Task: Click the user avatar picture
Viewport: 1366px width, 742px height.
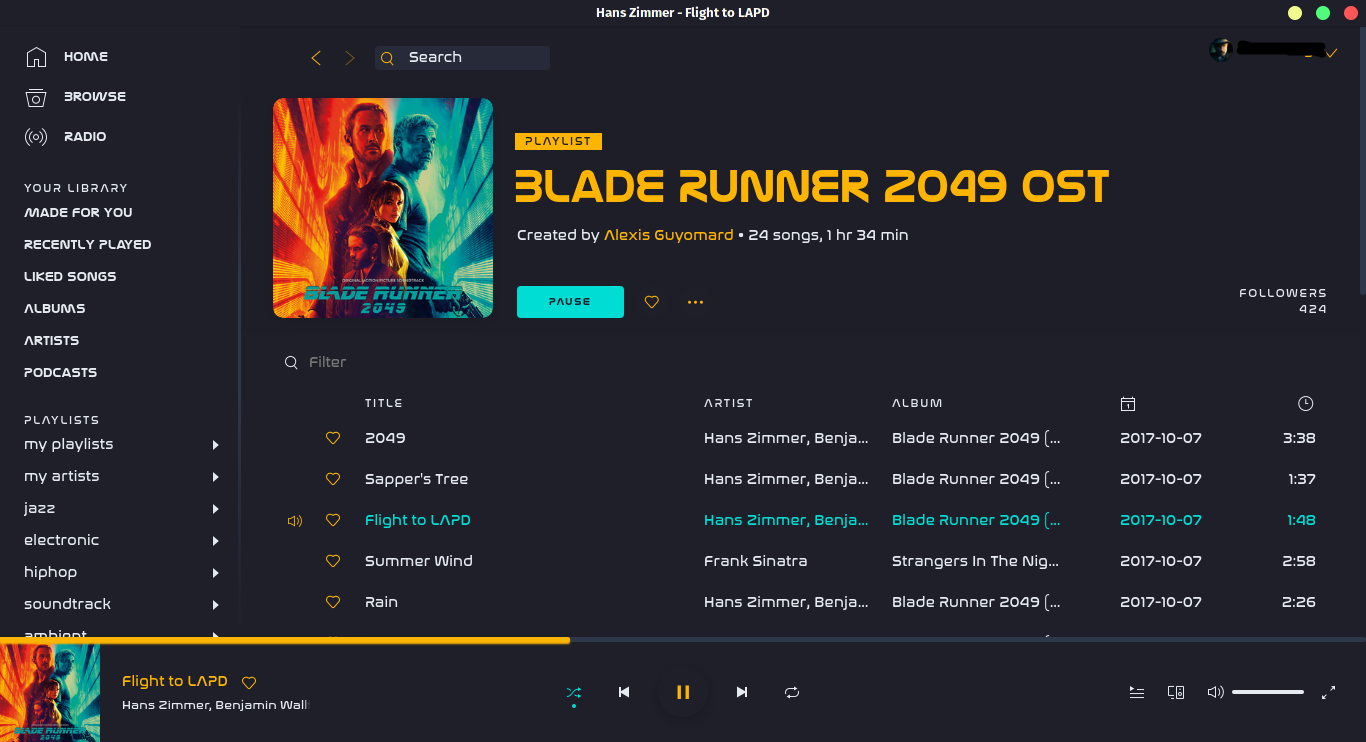Action: (1221, 50)
